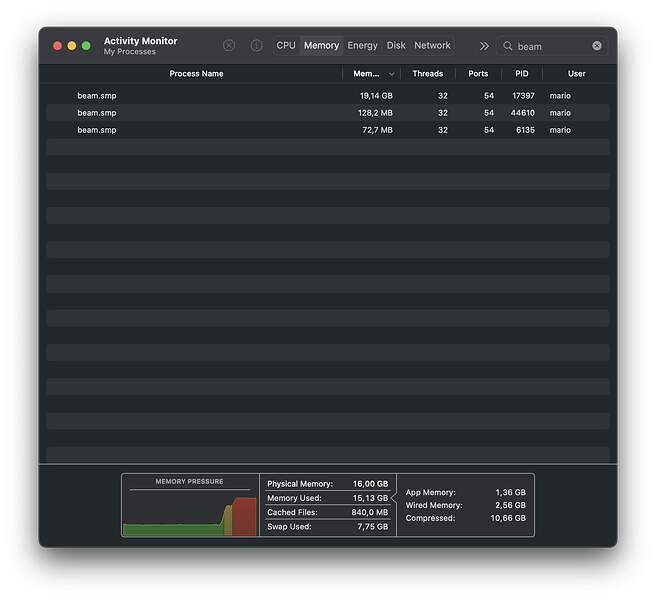Click the search magnifier icon
The height and width of the screenshot is (600, 657).
tap(508, 46)
